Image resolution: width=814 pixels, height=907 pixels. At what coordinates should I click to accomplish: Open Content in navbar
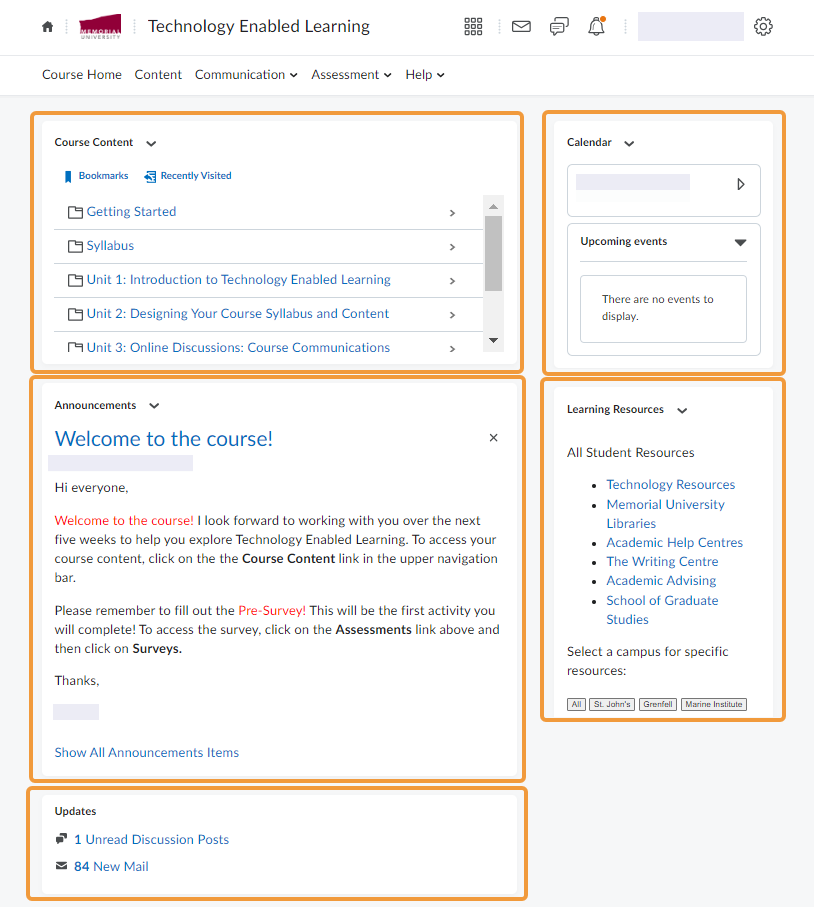click(158, 75)
